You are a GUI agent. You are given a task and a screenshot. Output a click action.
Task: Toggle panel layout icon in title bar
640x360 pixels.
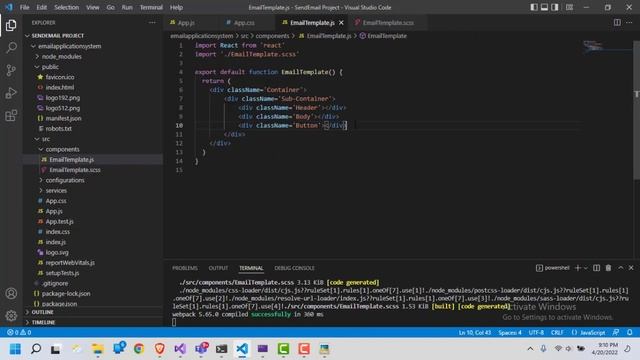coord(544,7)
